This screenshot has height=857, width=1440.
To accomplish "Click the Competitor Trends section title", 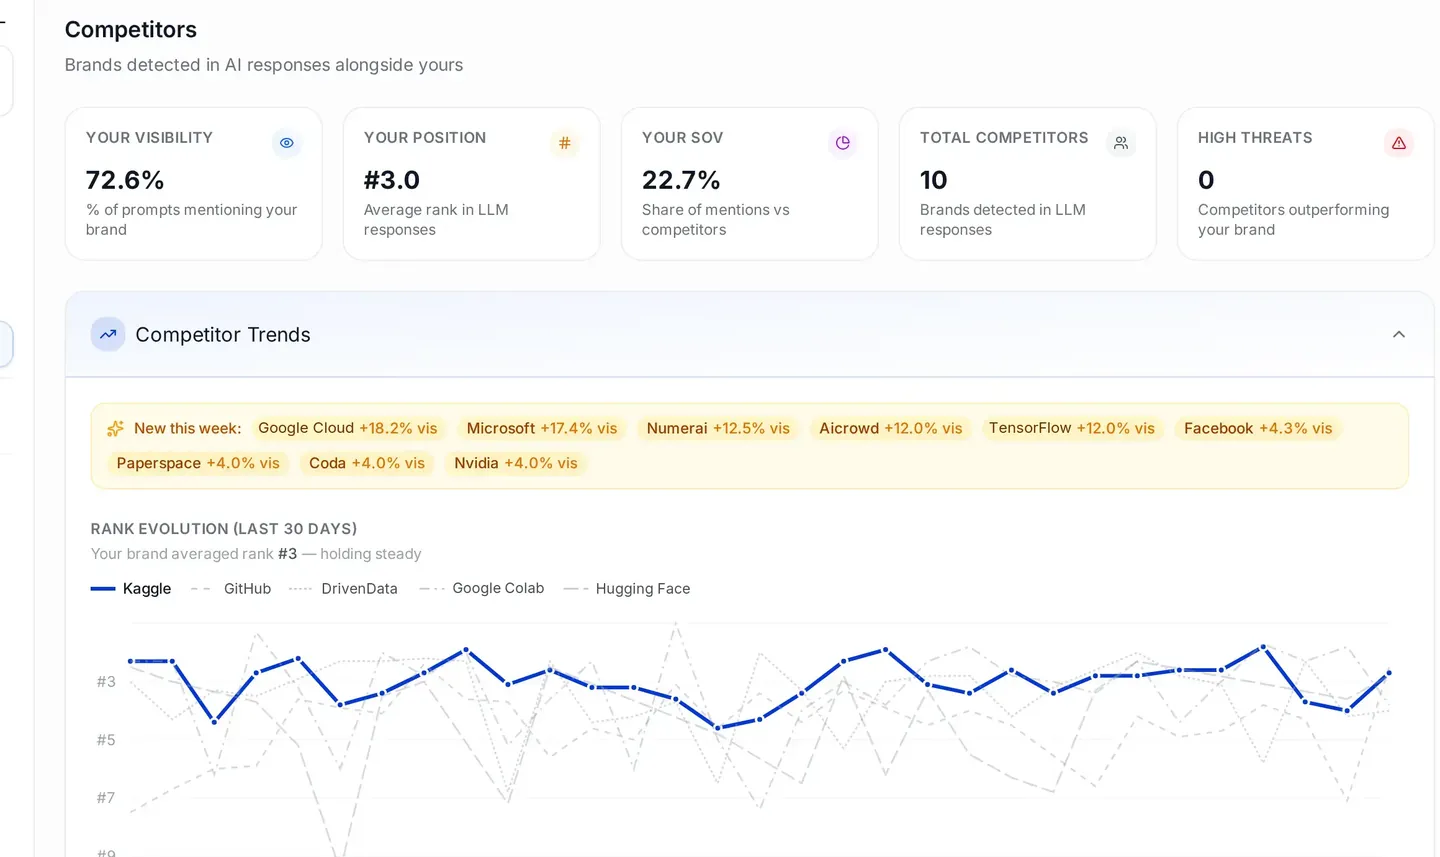I will 223,335.
